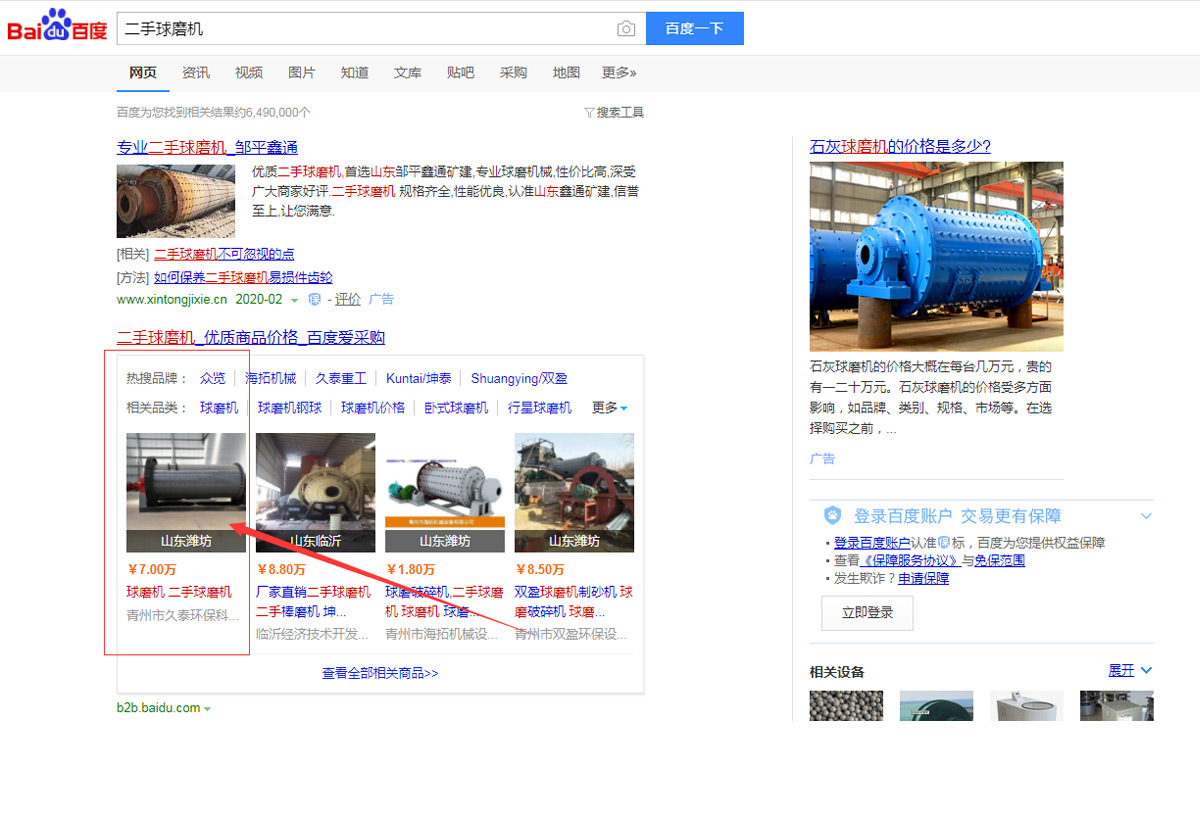
Task: Open the 《保障服务协议》 link
Action: (x=910, y=561)
